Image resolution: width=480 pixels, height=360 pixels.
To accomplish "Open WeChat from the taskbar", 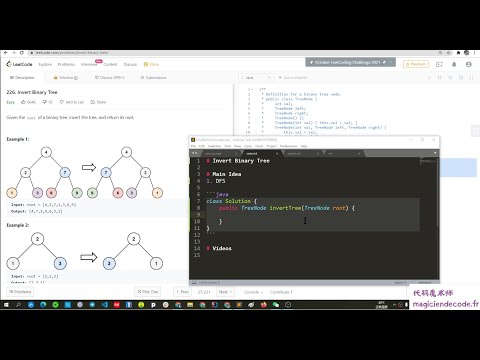I will tap(276, 305).
